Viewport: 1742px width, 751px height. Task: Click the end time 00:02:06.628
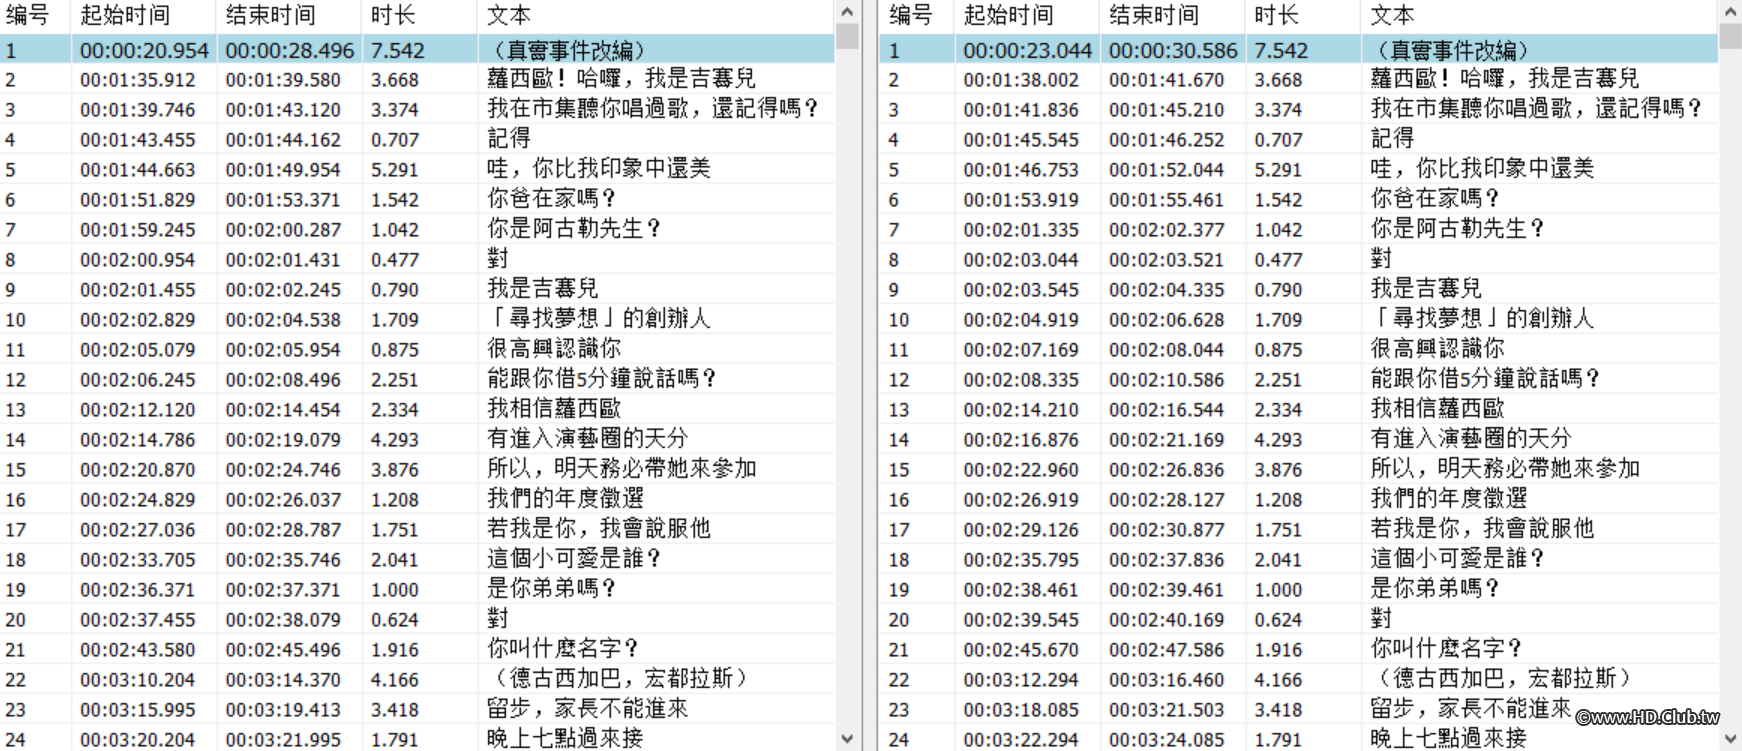(x=1167, y=320)
